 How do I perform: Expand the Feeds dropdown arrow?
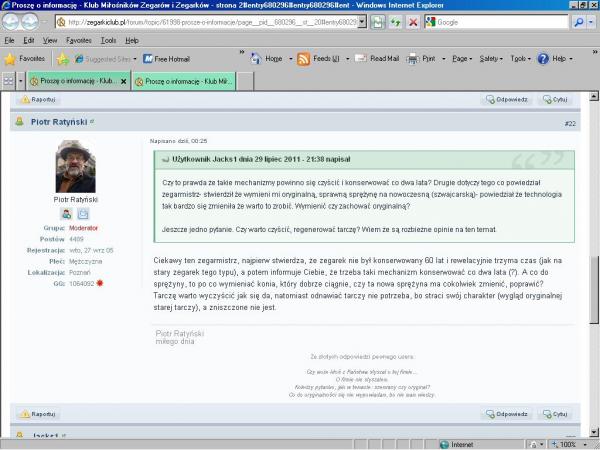click(347, 59)
